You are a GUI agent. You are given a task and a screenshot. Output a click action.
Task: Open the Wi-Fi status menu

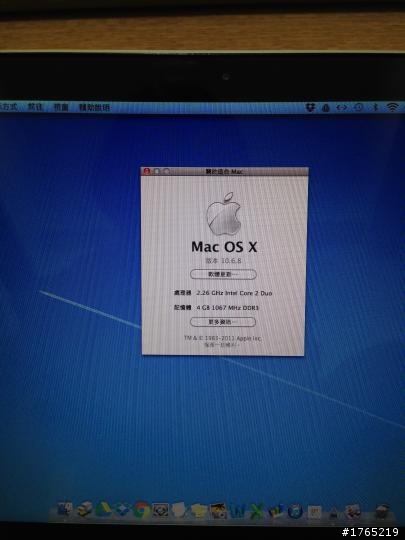(393, 107)
